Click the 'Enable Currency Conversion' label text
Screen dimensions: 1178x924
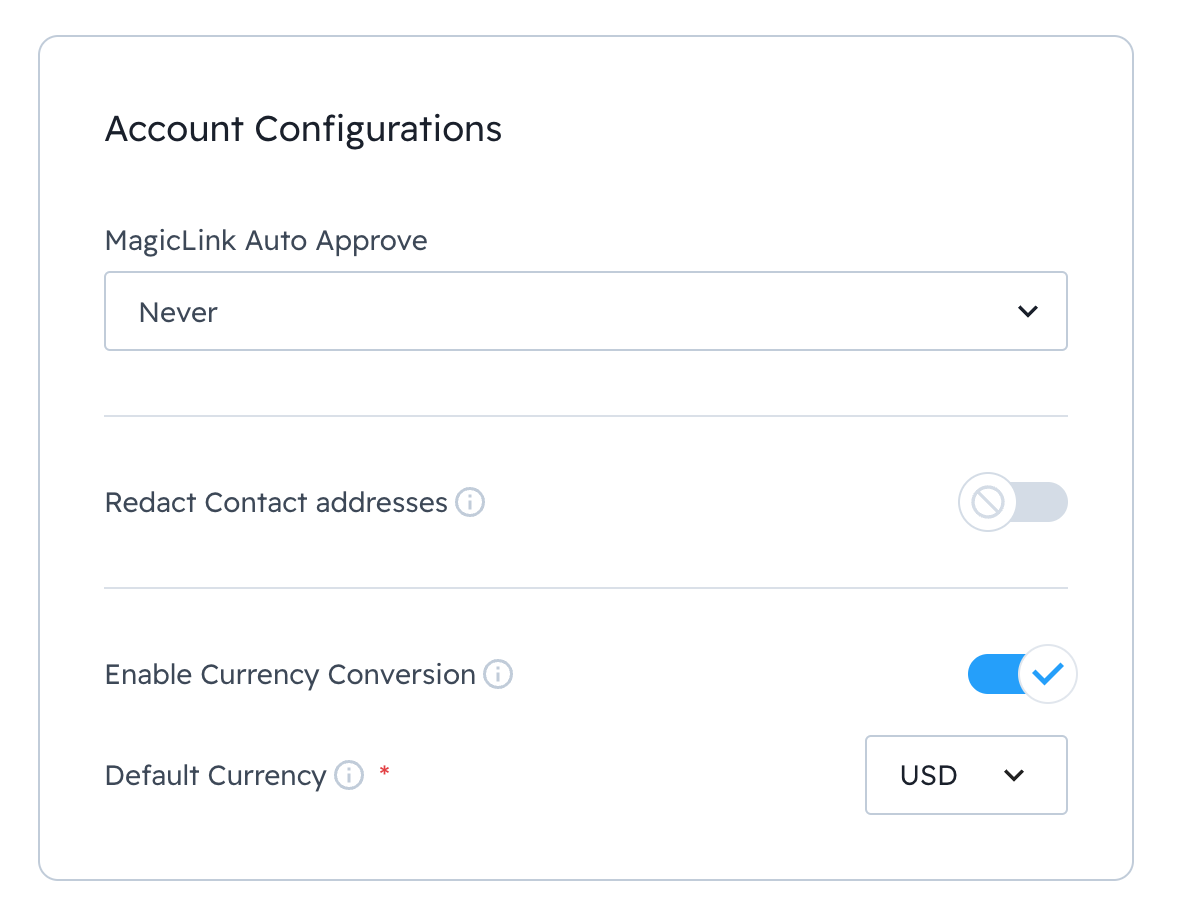[x=290, y=675]
